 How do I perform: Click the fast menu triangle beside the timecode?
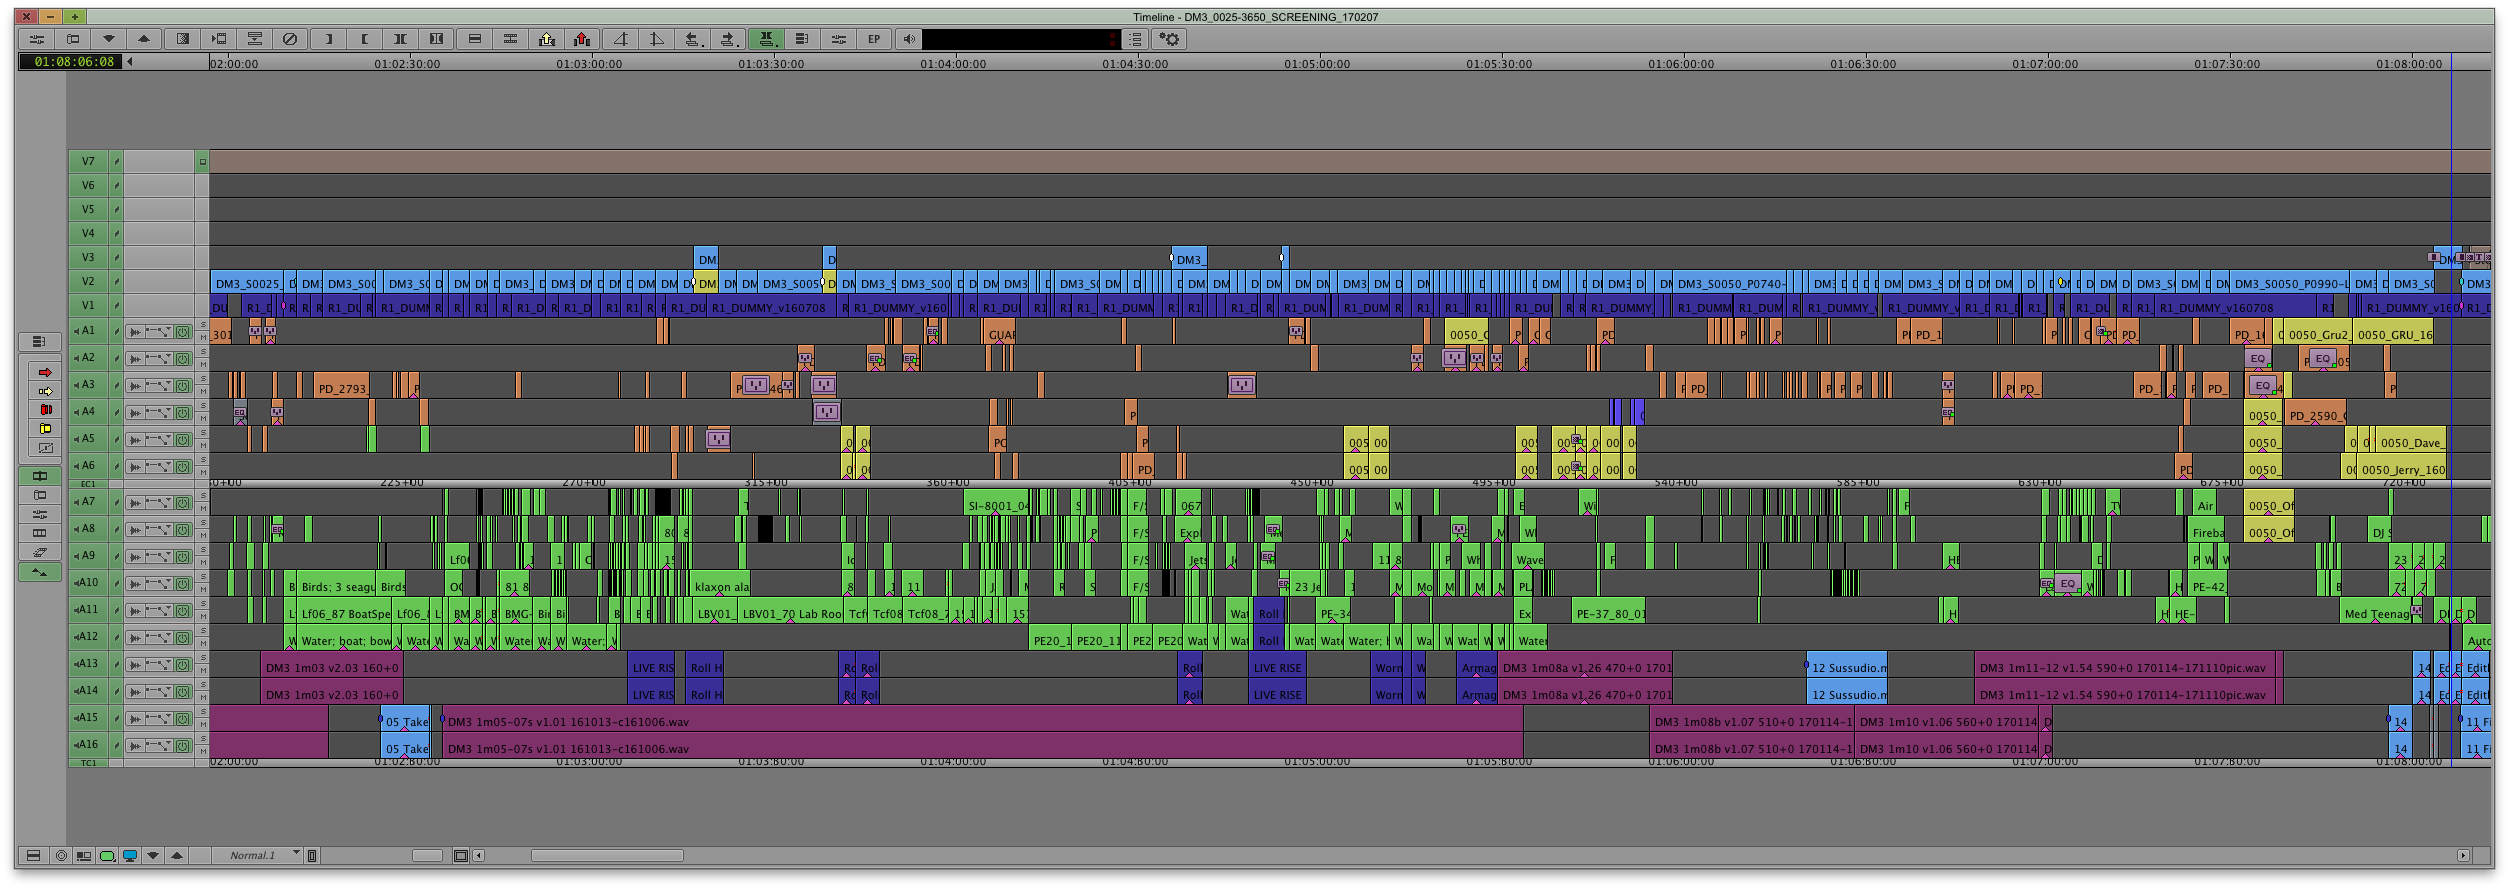click(130, 62)
